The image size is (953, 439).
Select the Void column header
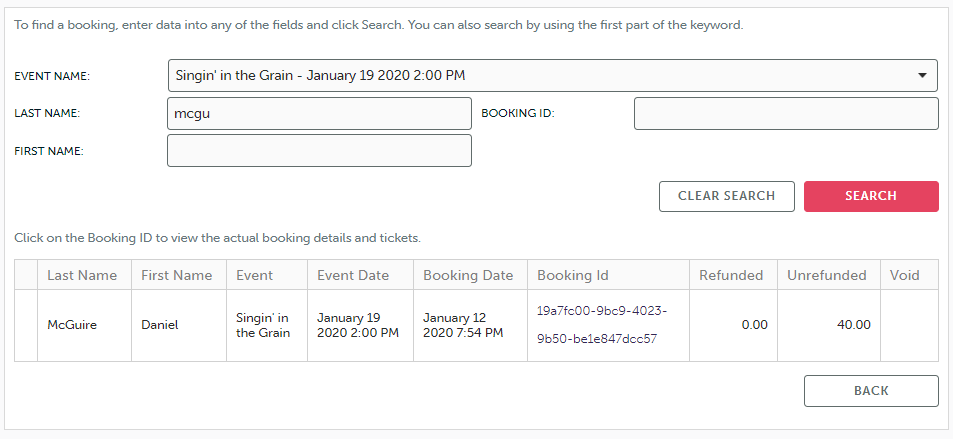click(904, 275)
